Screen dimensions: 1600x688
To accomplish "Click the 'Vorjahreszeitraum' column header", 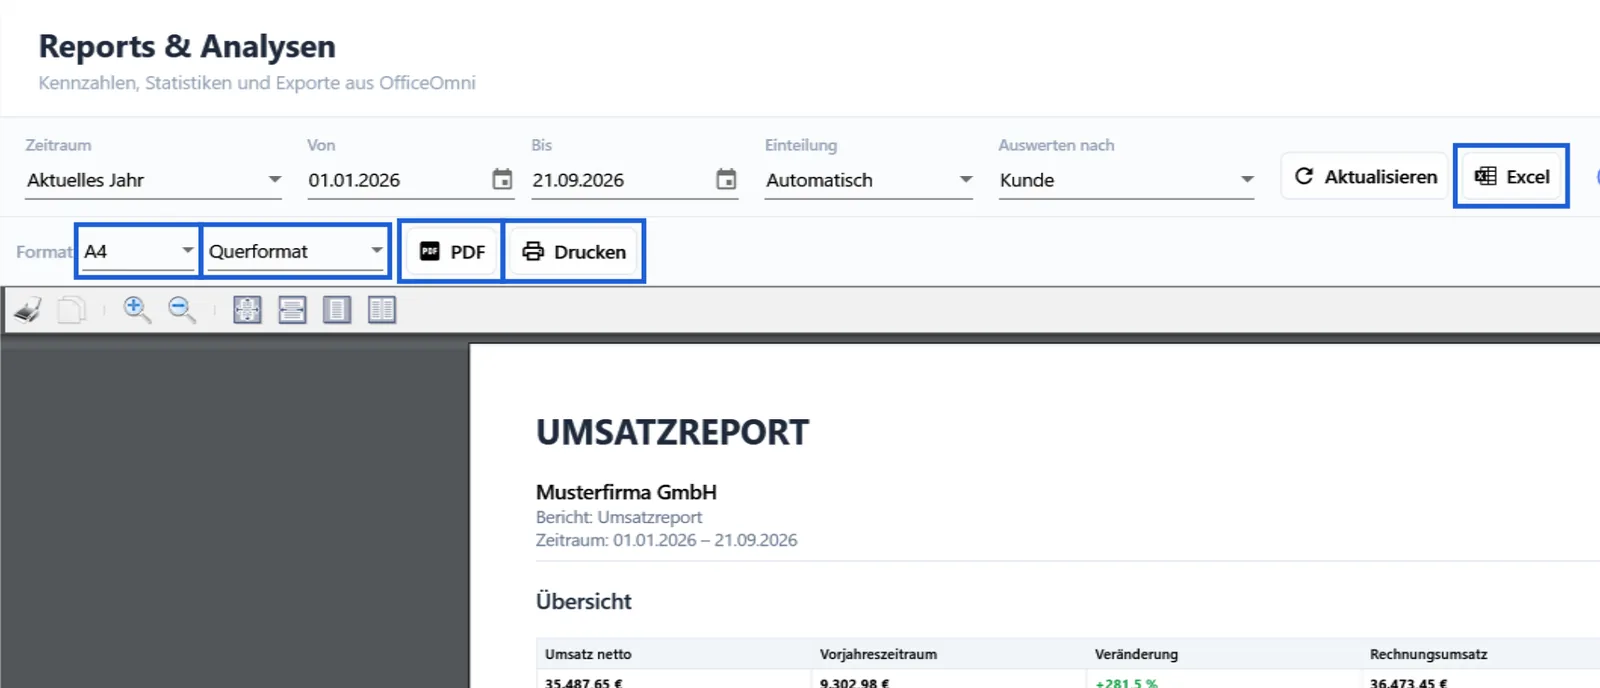I will (x=878, y=654).
